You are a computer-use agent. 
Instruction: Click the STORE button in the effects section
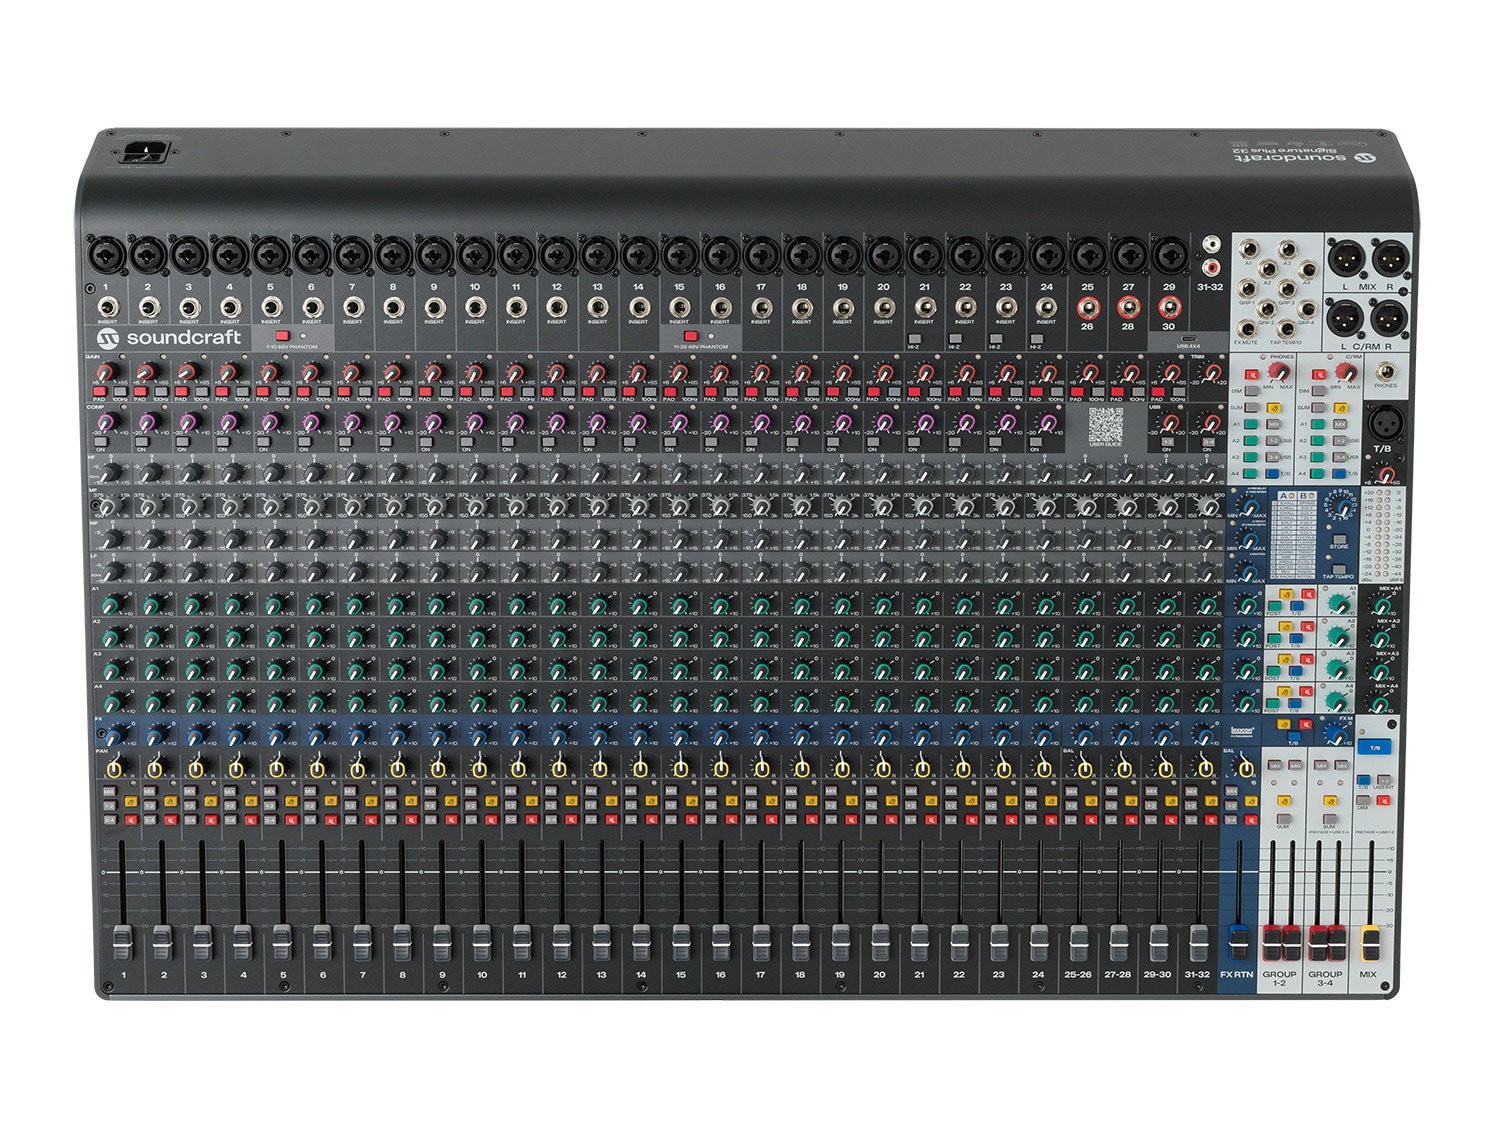coord(1338,537)
